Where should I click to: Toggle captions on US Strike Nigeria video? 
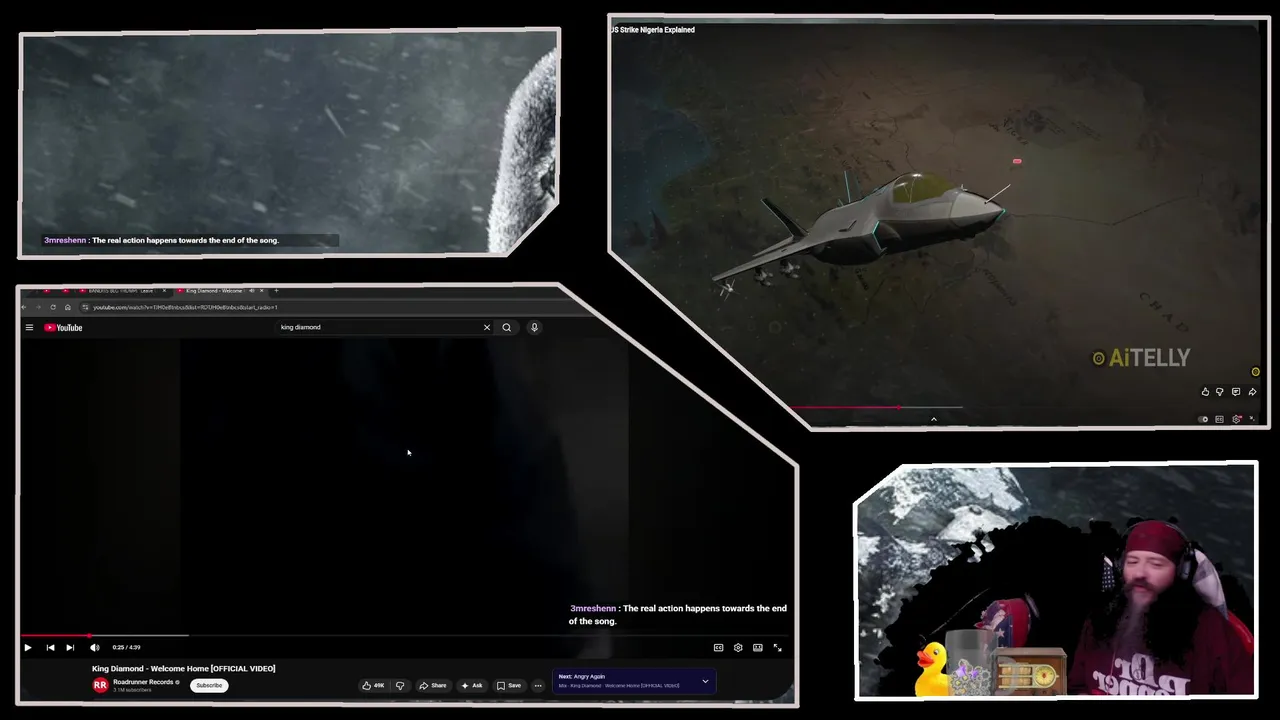point(1219,419)
